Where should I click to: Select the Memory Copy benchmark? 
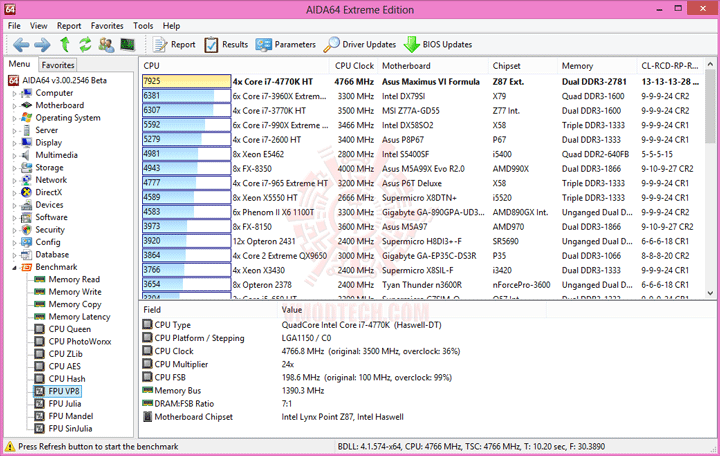click(75, 304)
